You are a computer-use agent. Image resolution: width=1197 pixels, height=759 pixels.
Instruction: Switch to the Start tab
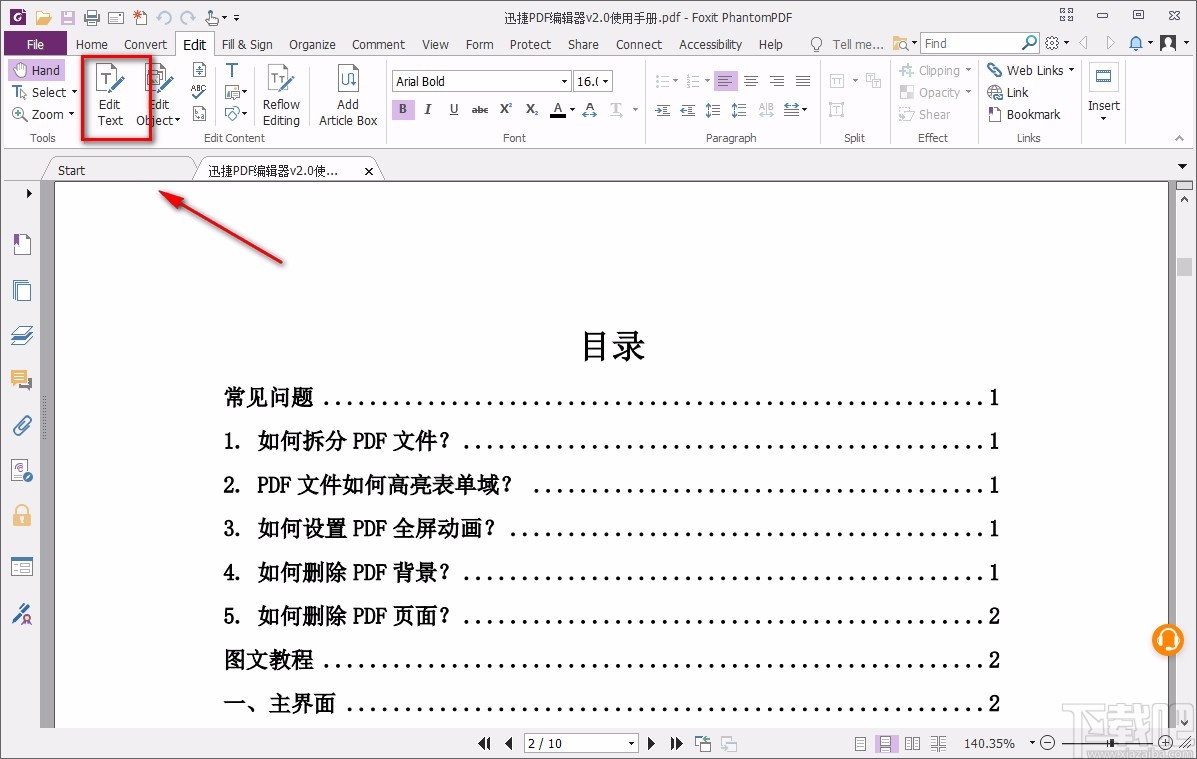(x=70, y=170)
